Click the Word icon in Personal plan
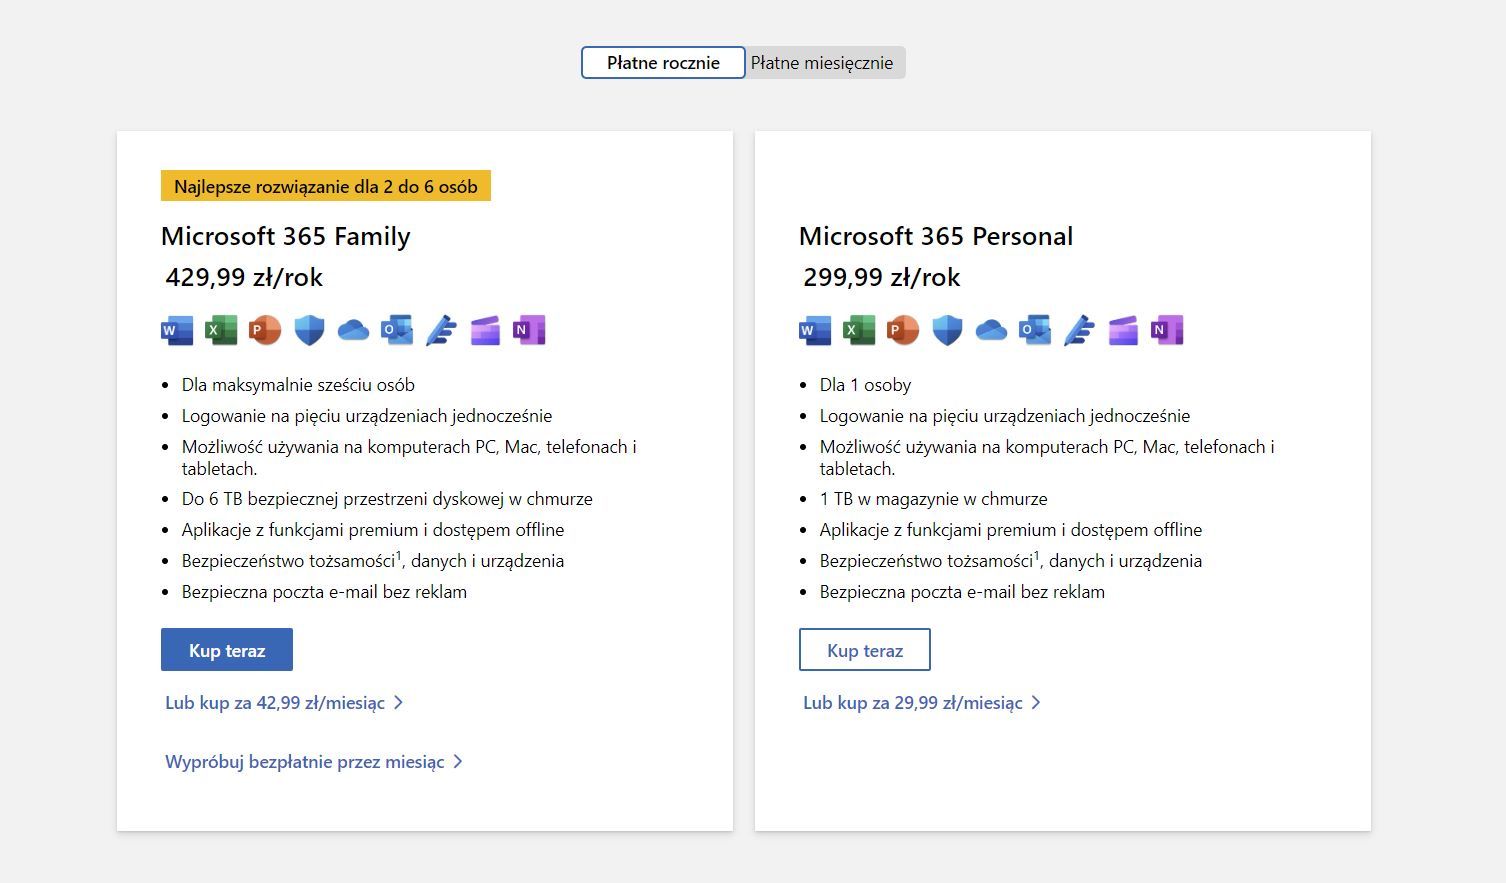The image size is (1506, 883). [x=815, y=330]
